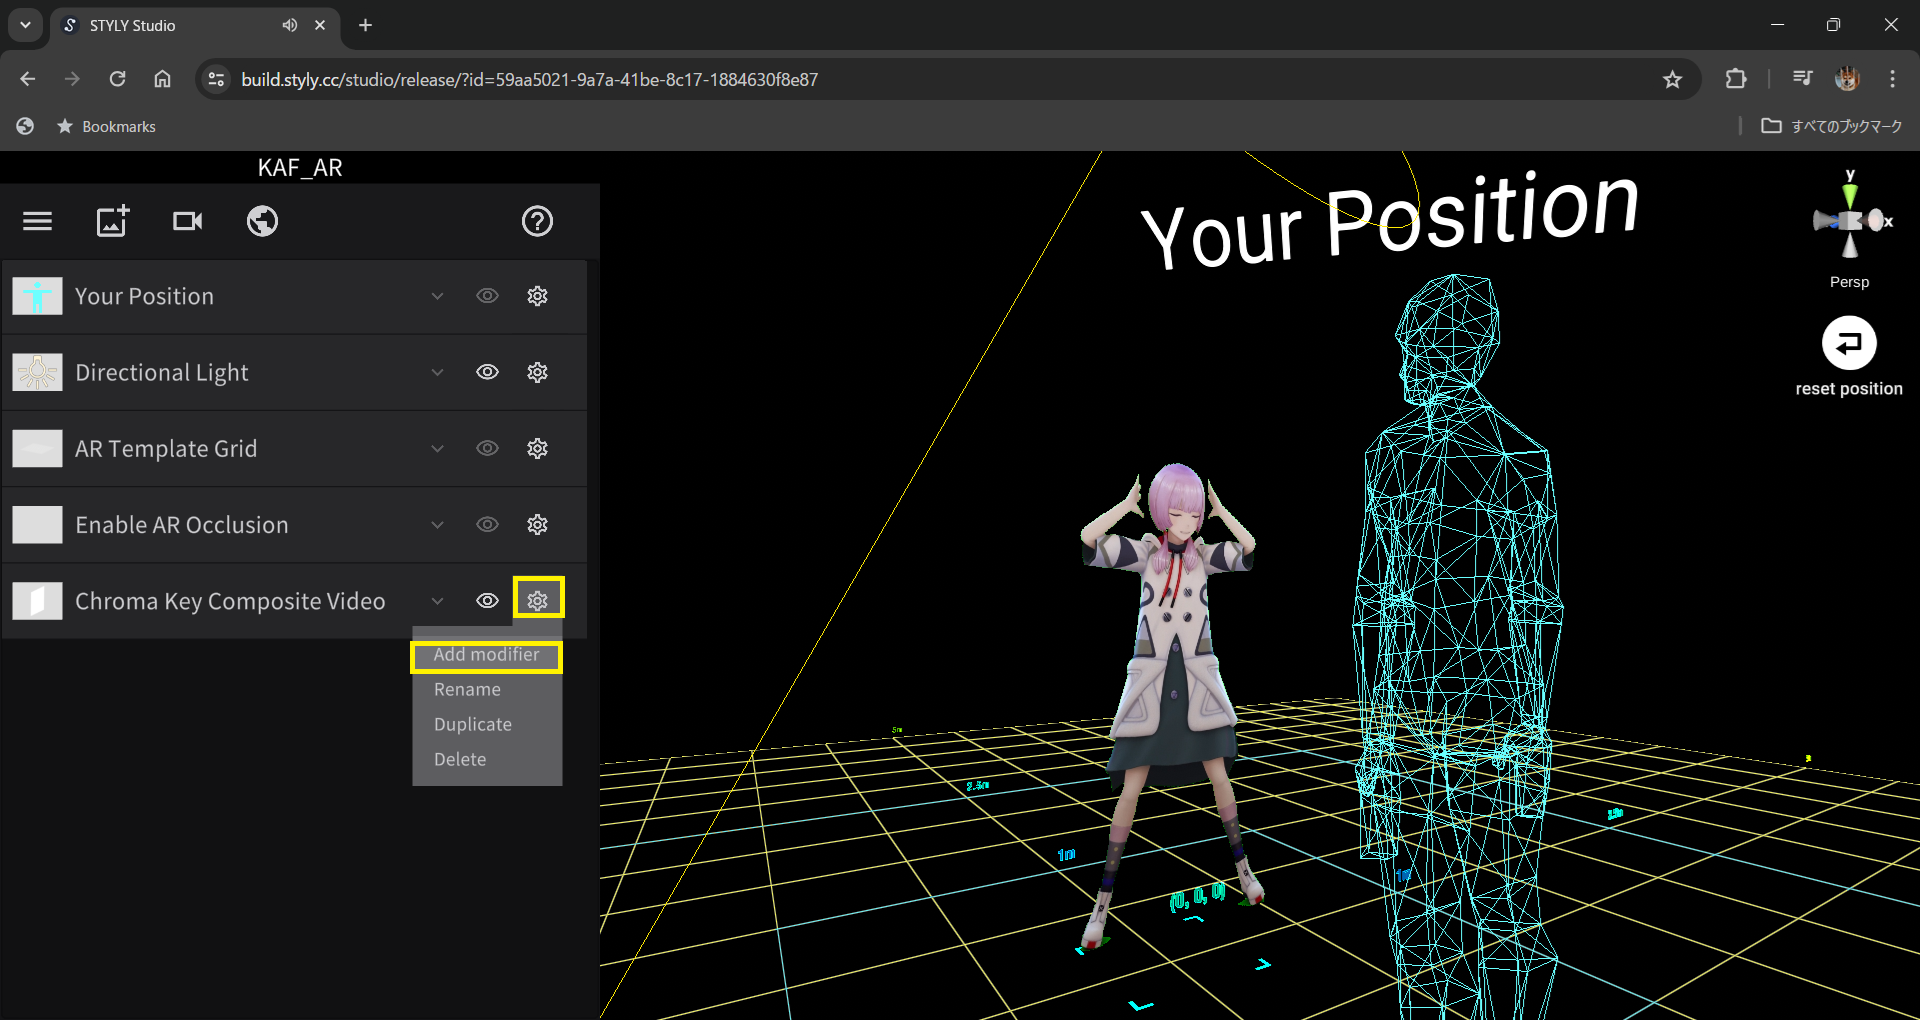Select the Chroma Key Composite Video name
Viewport: 1920px width, 1020px height.
(x=230, y=600)
